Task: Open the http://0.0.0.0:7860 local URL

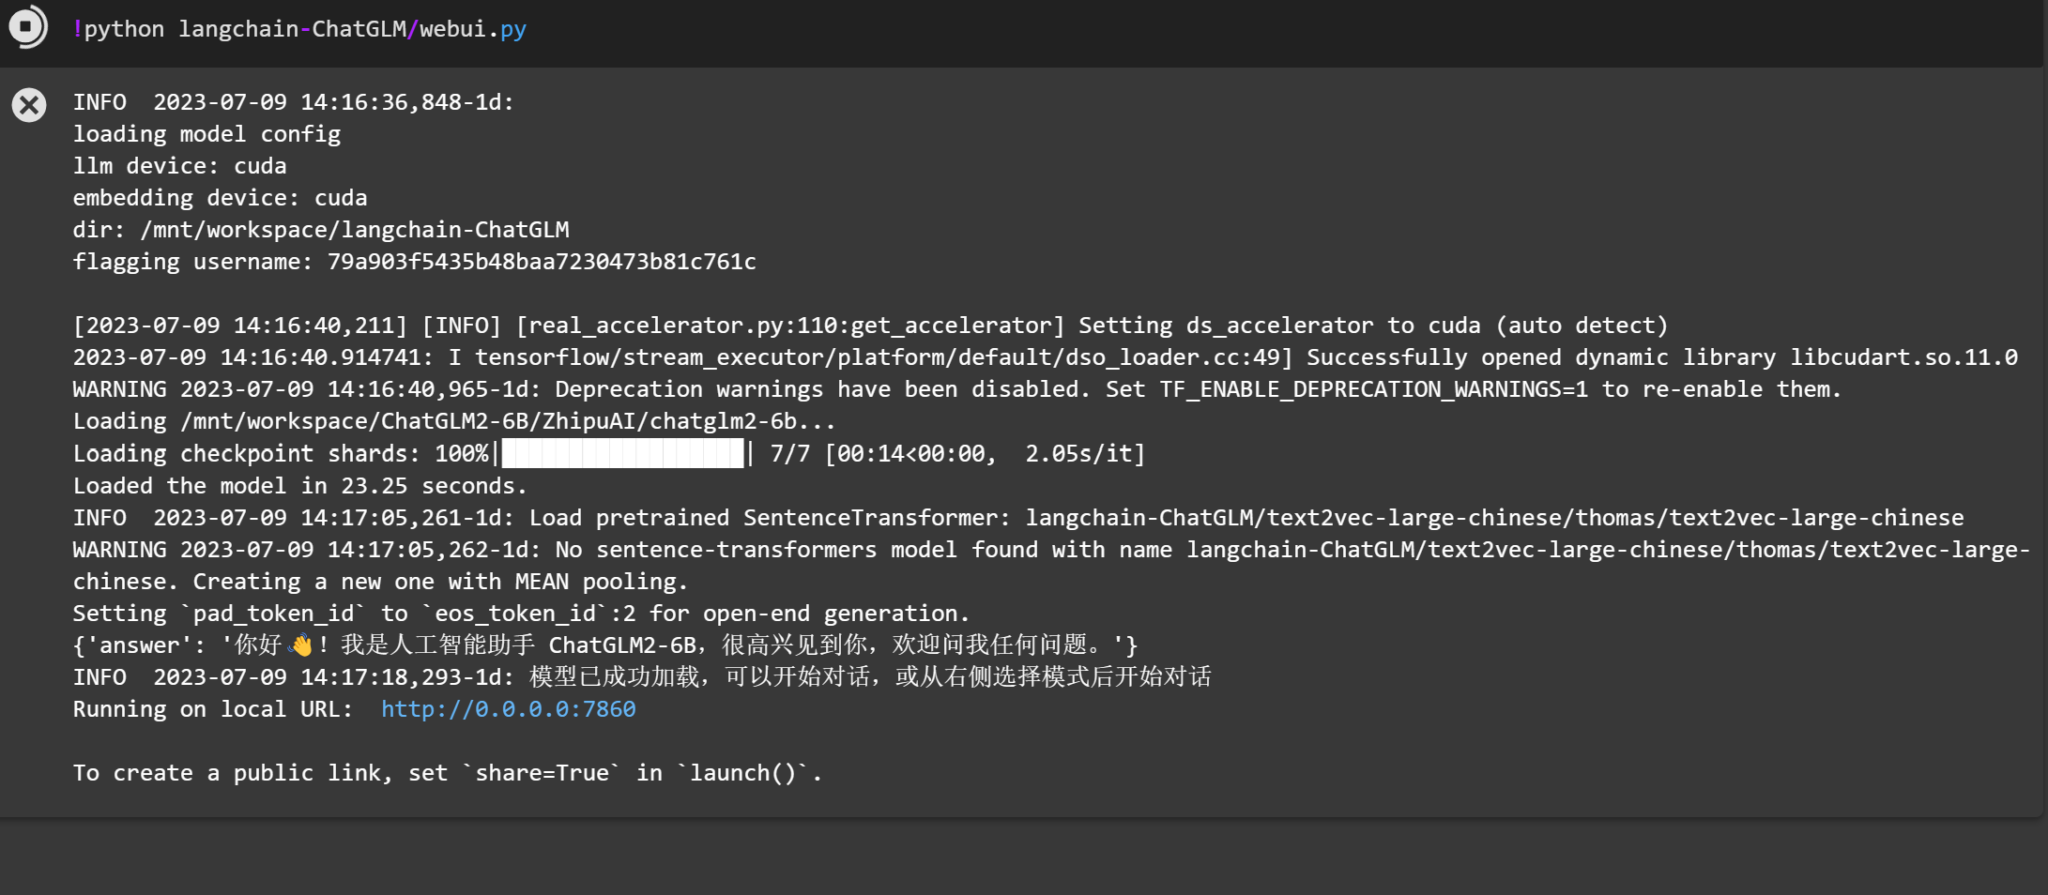Action: [508, 709]
